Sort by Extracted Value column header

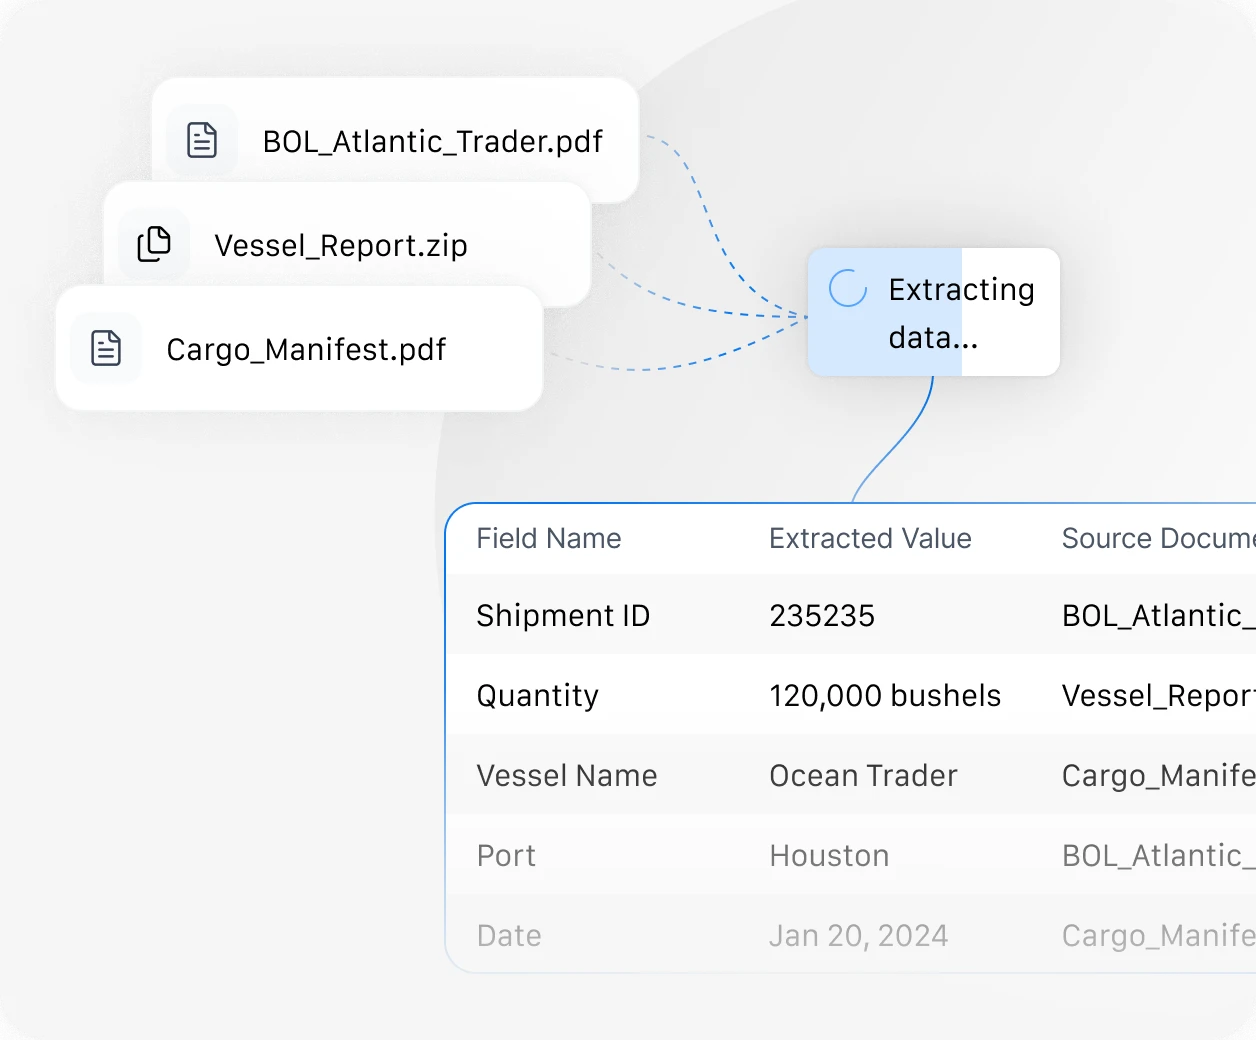coord(870,538)
